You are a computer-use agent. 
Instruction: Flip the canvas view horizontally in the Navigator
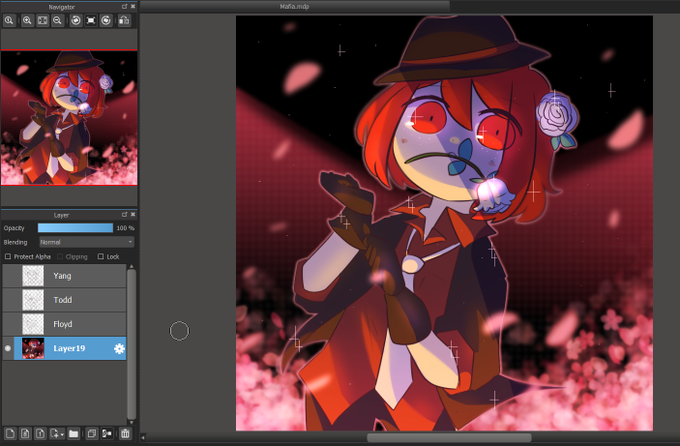[124, 20]
